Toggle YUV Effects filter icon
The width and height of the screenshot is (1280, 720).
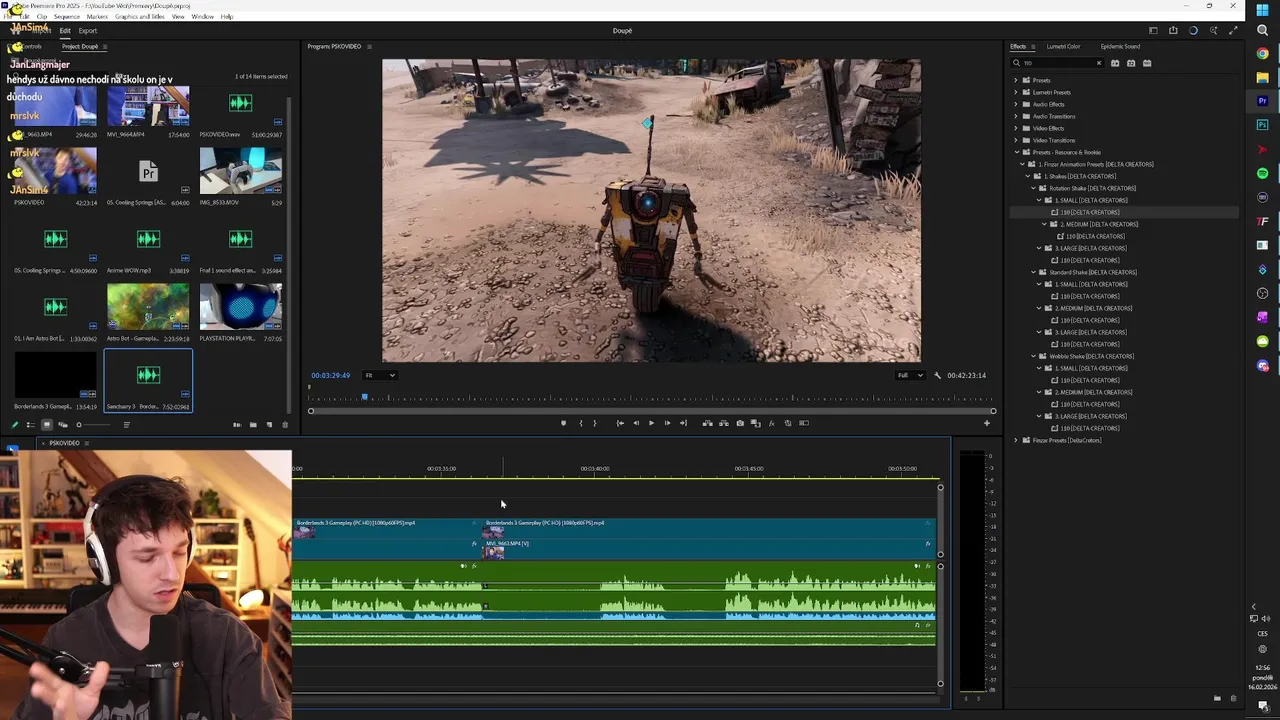(x=1147, y=63)
